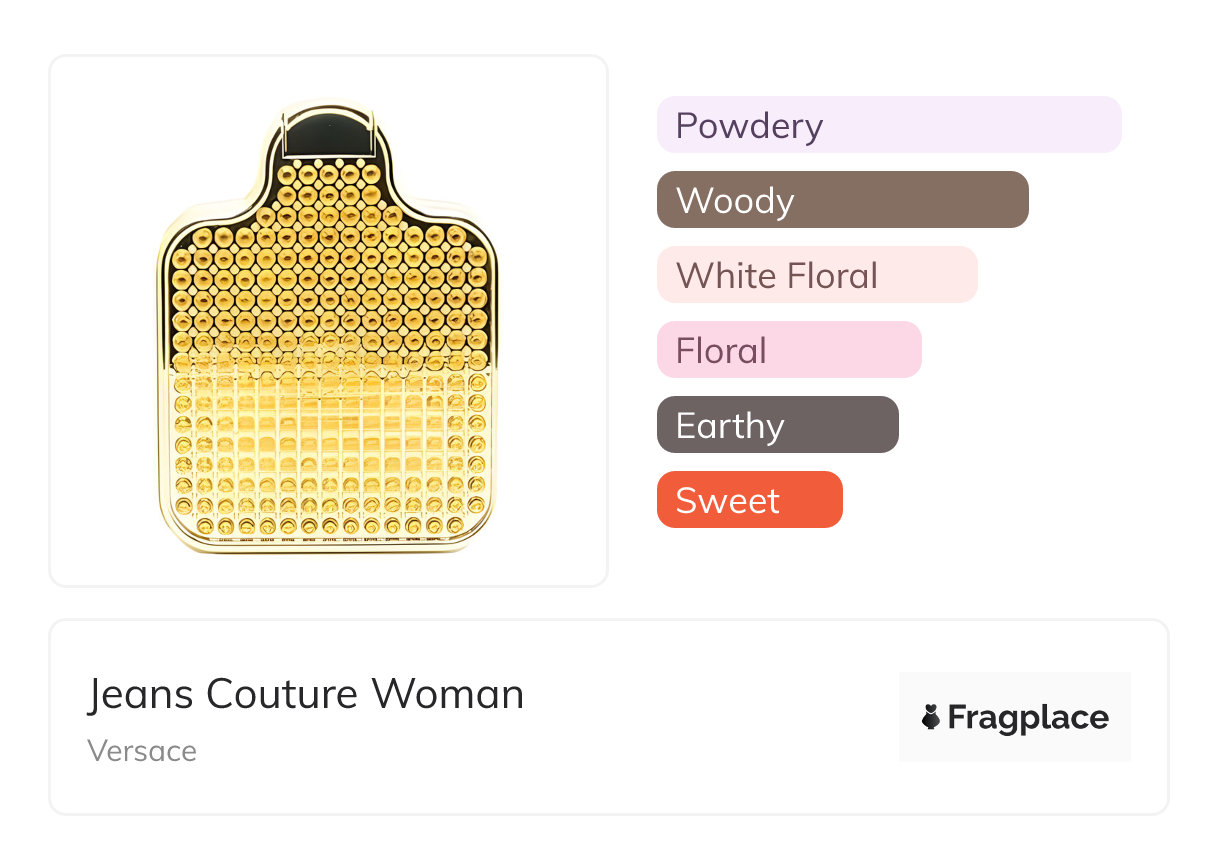
Task: Open the Jeans Couture Woman title
Action: (305, 694)
